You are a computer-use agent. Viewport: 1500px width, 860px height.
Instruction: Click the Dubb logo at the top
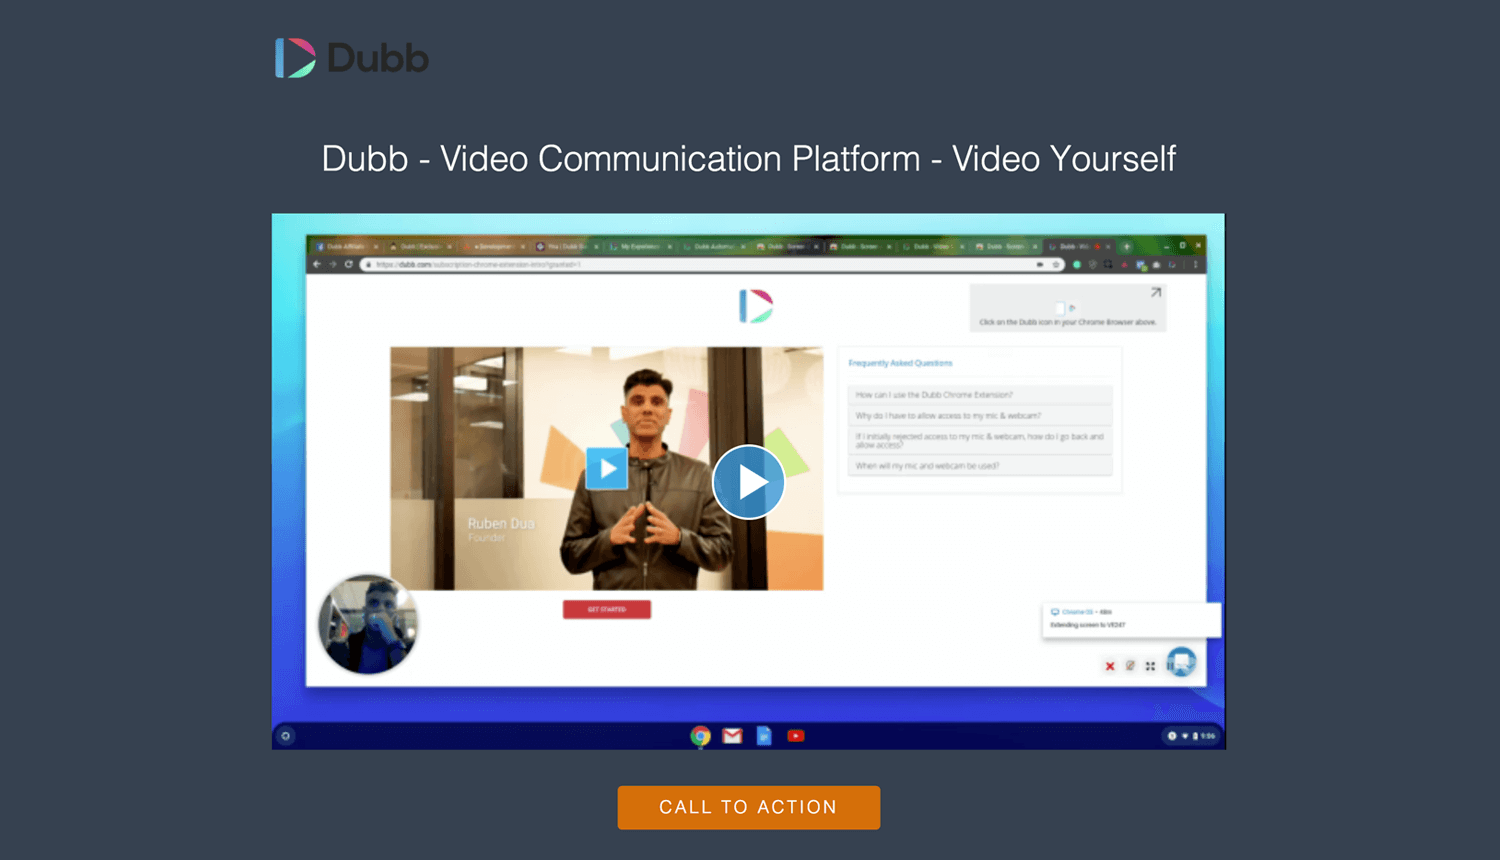tap(351, 57)
